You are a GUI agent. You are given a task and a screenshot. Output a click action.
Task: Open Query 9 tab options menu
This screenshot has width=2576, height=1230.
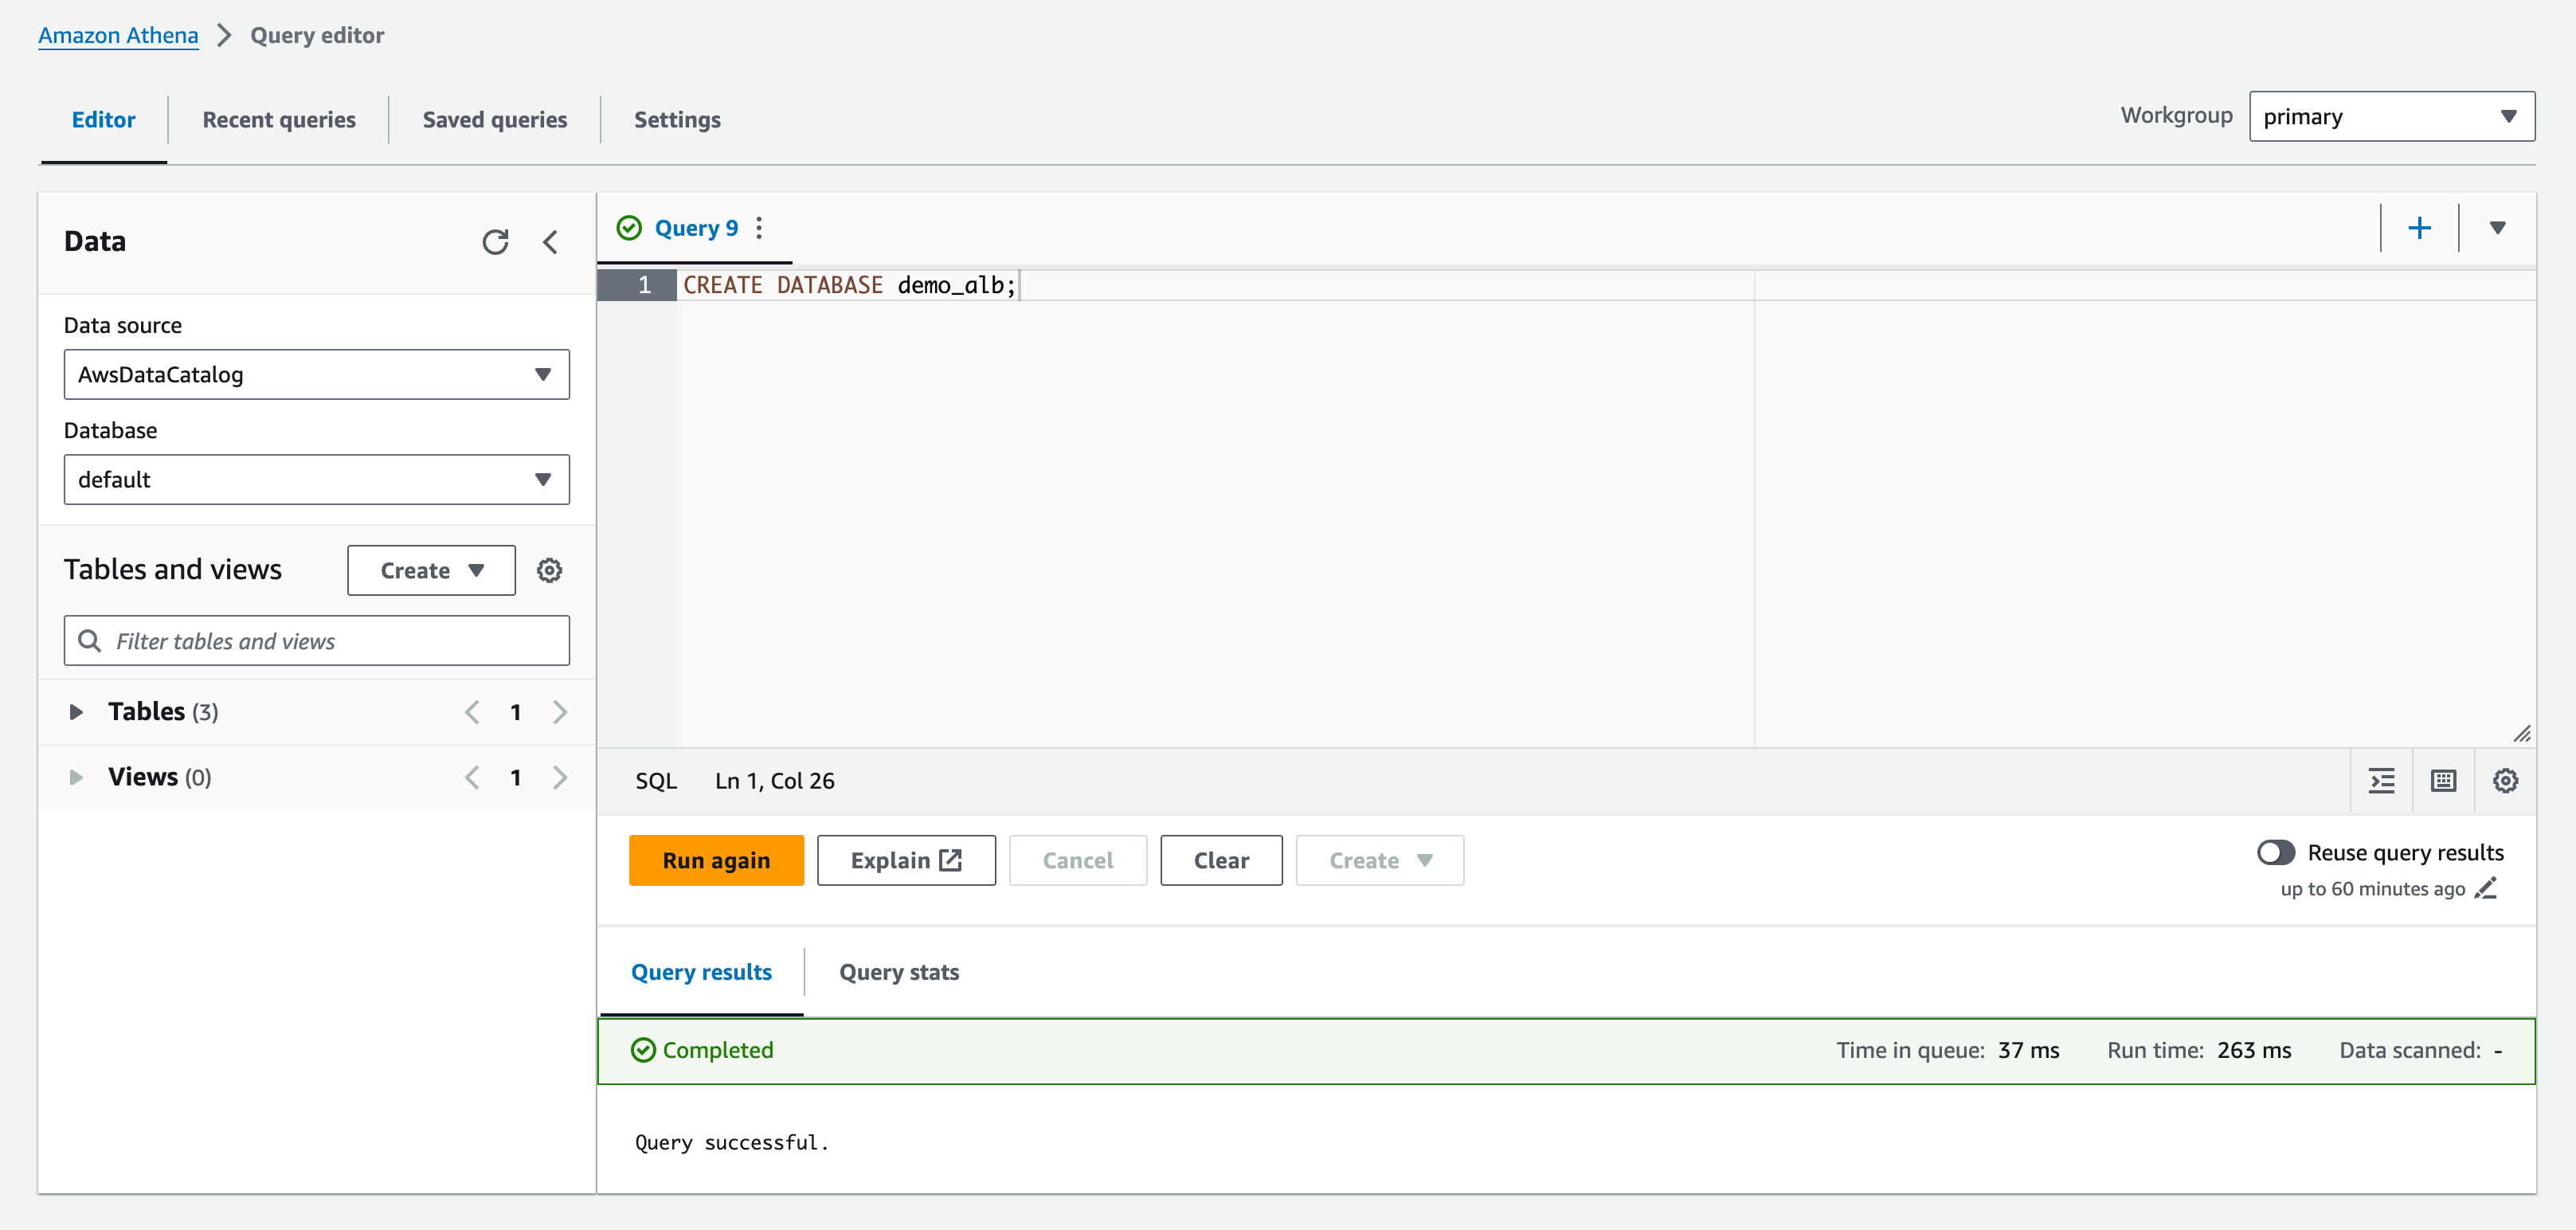pyautogui.click(x=759, y=228)
